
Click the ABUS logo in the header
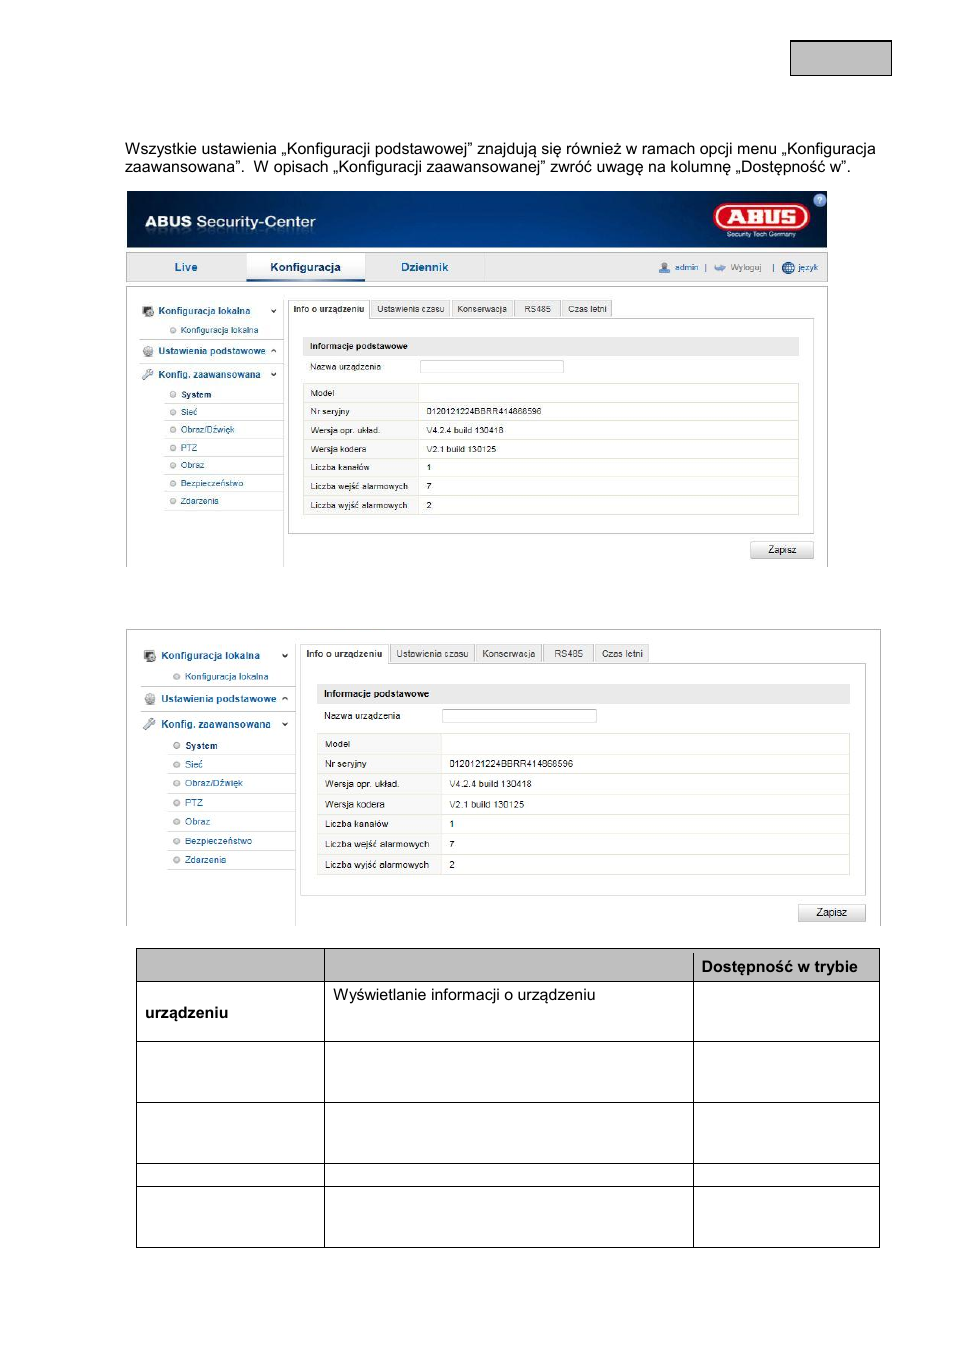762,217
